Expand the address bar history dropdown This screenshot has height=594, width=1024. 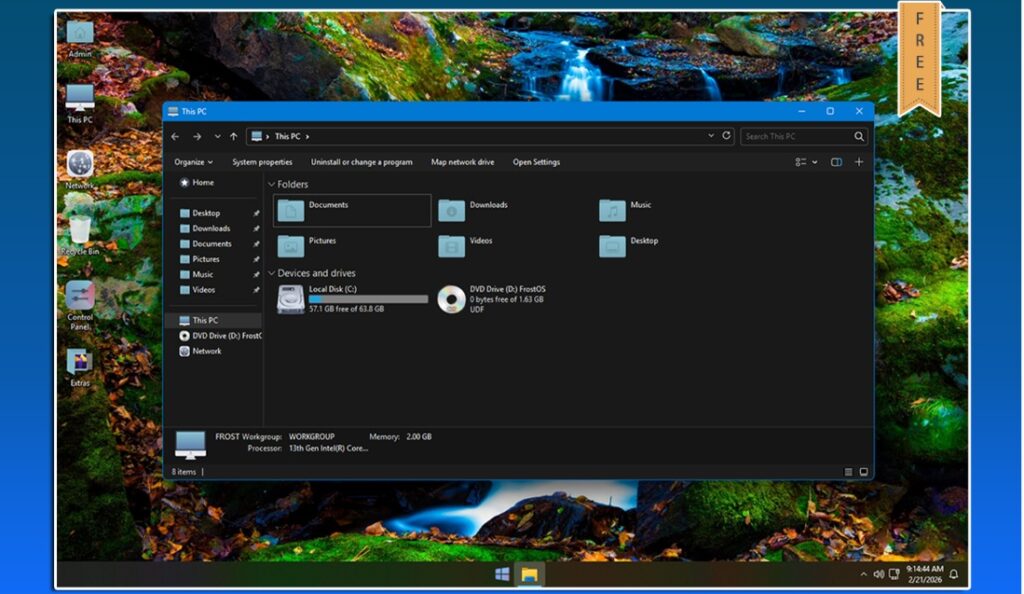click(711, 136)
